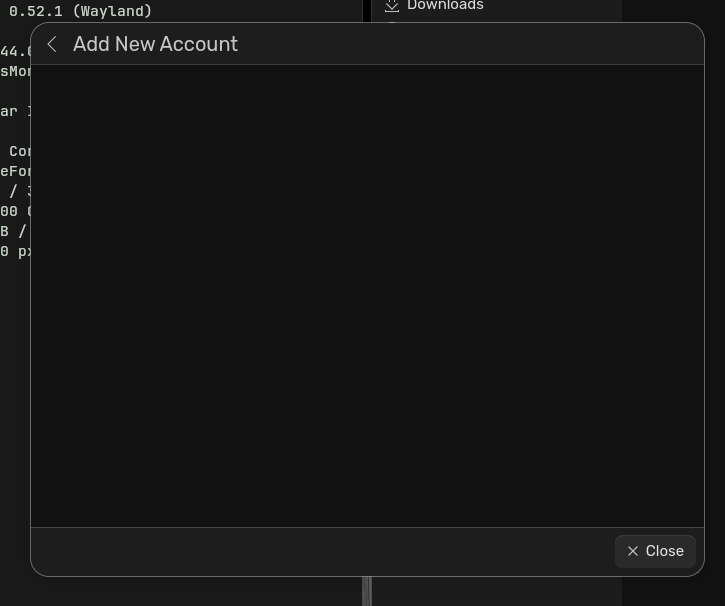Screen dimensions: 725x606
Task: Click the Downloads arrow icon
Action: (x=392, y=6)
